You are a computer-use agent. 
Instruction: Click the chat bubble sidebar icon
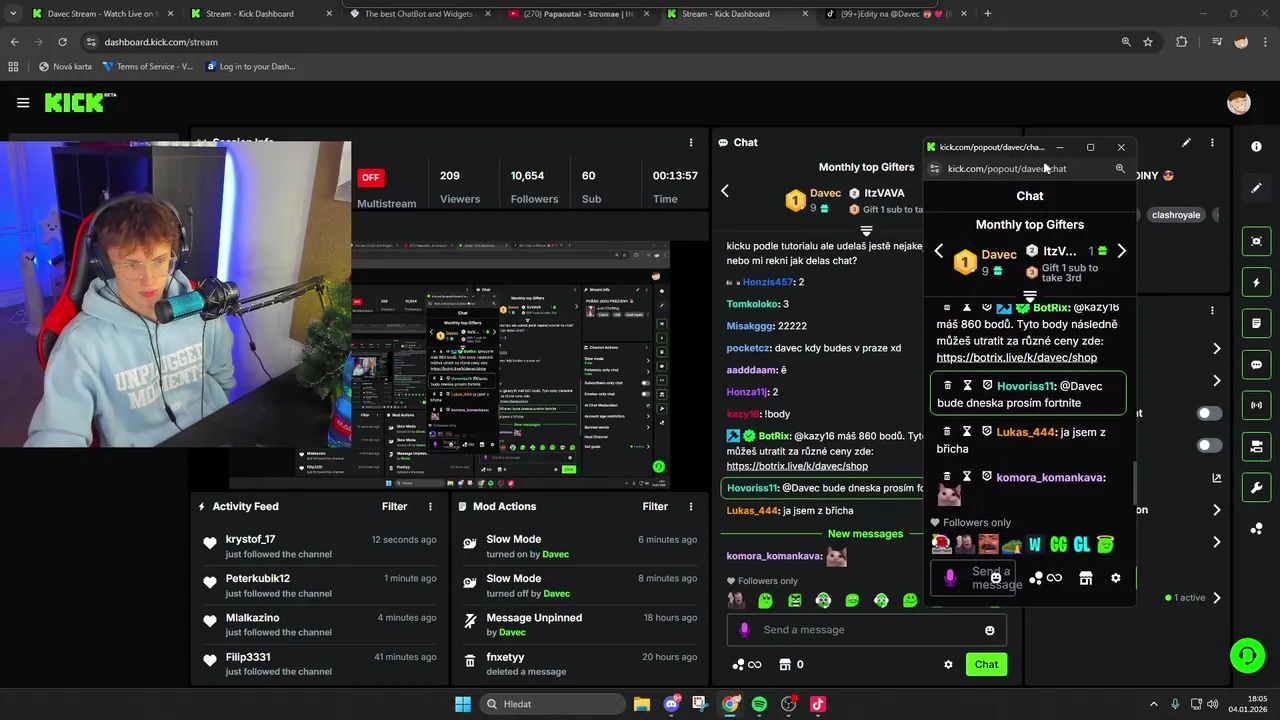[1256, 365]
